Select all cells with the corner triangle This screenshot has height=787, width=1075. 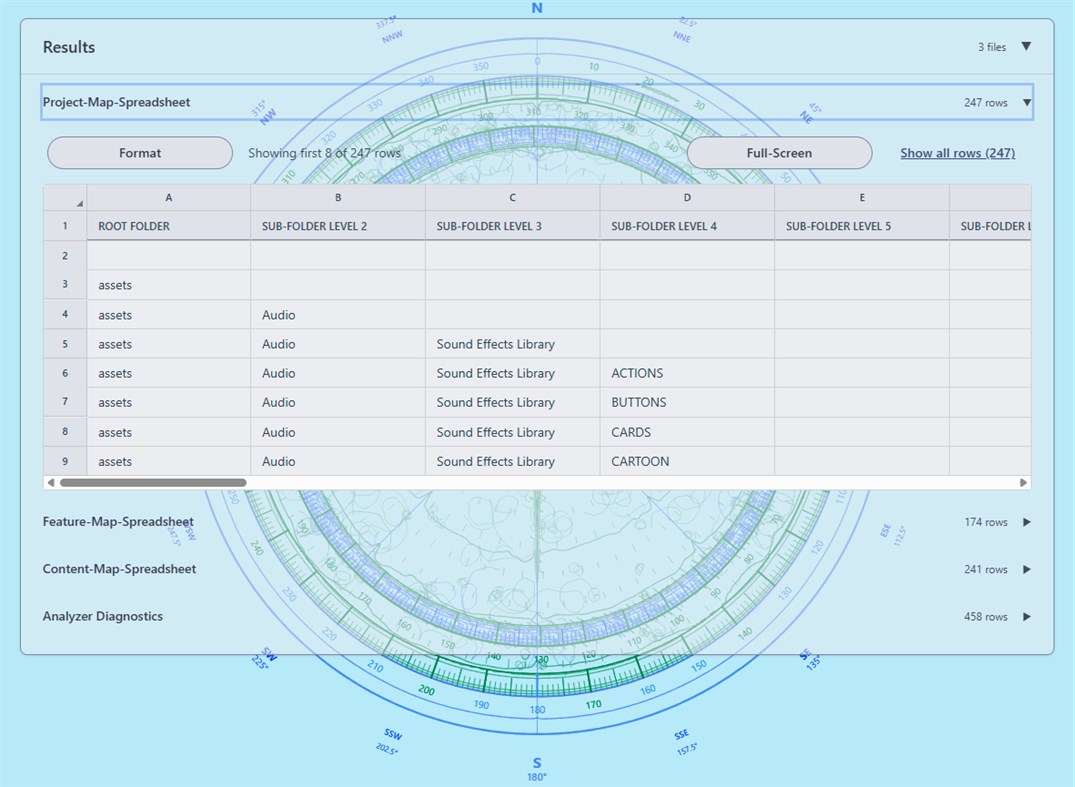click(80, 203)
